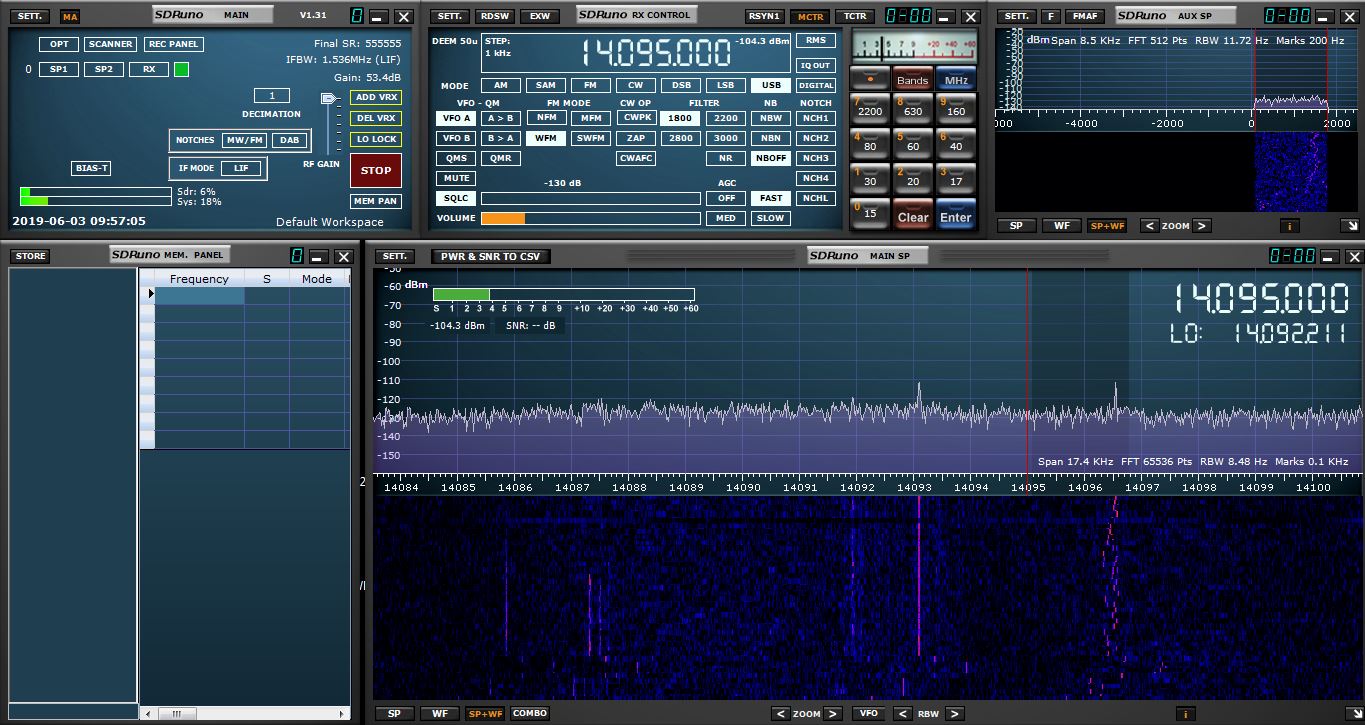1365x725 pixels.
Task: Click the MHz keypad button
Action: pyautogui.click(x=956, y=79)
